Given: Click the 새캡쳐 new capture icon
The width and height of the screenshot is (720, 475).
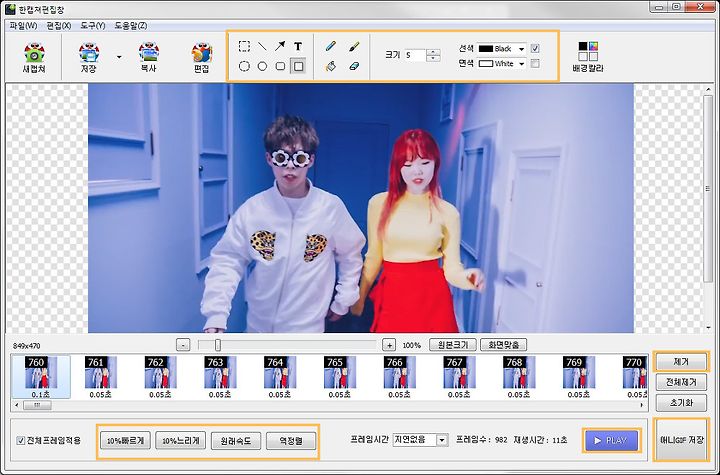Looking at the screenshot, I should tap(34, 57).
